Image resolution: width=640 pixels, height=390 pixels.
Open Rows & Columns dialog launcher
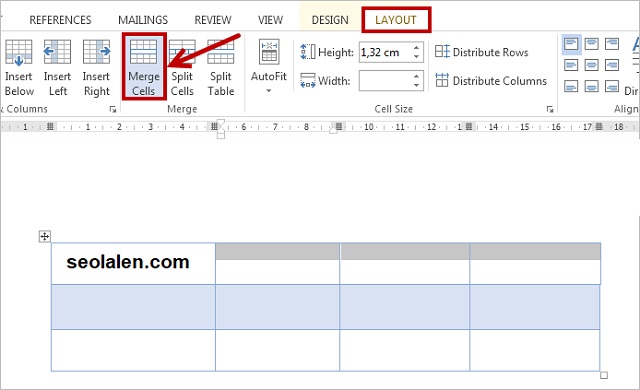pyautogui.click(x=113, y=109)
